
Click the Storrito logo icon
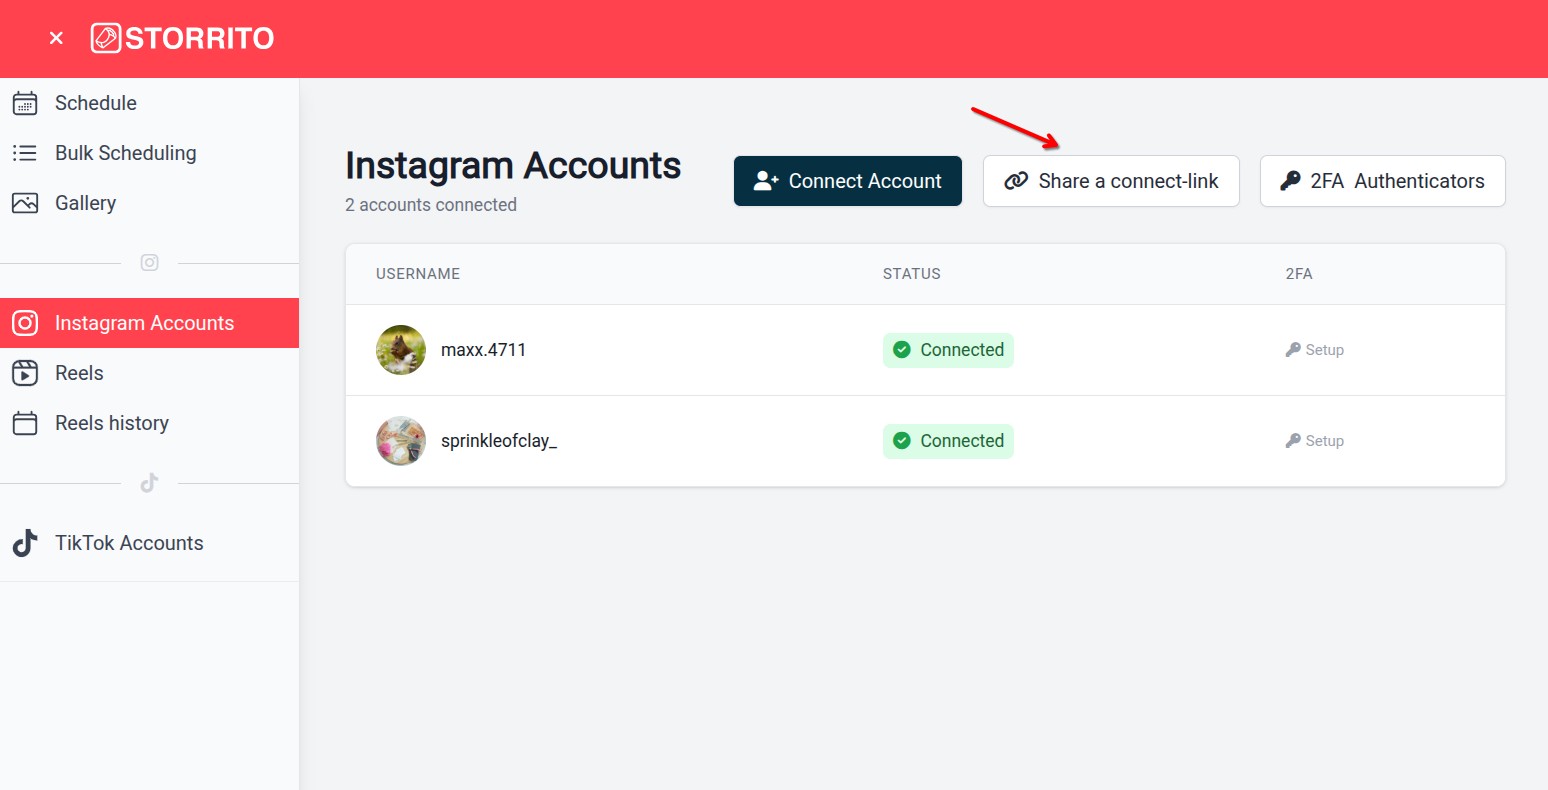click(x=104, y=37)
